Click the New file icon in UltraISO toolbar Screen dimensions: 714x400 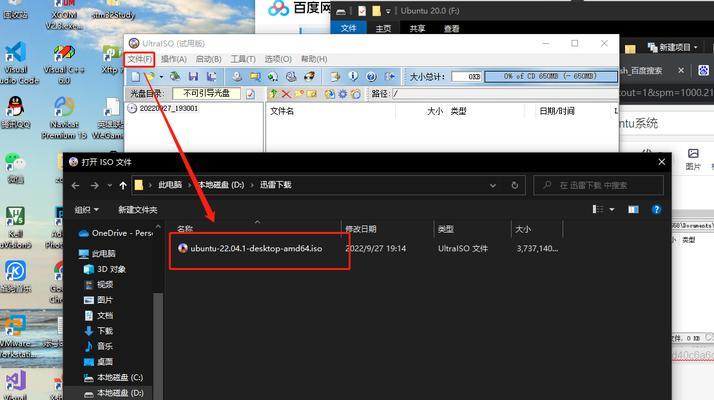click(x=136, y=77)
